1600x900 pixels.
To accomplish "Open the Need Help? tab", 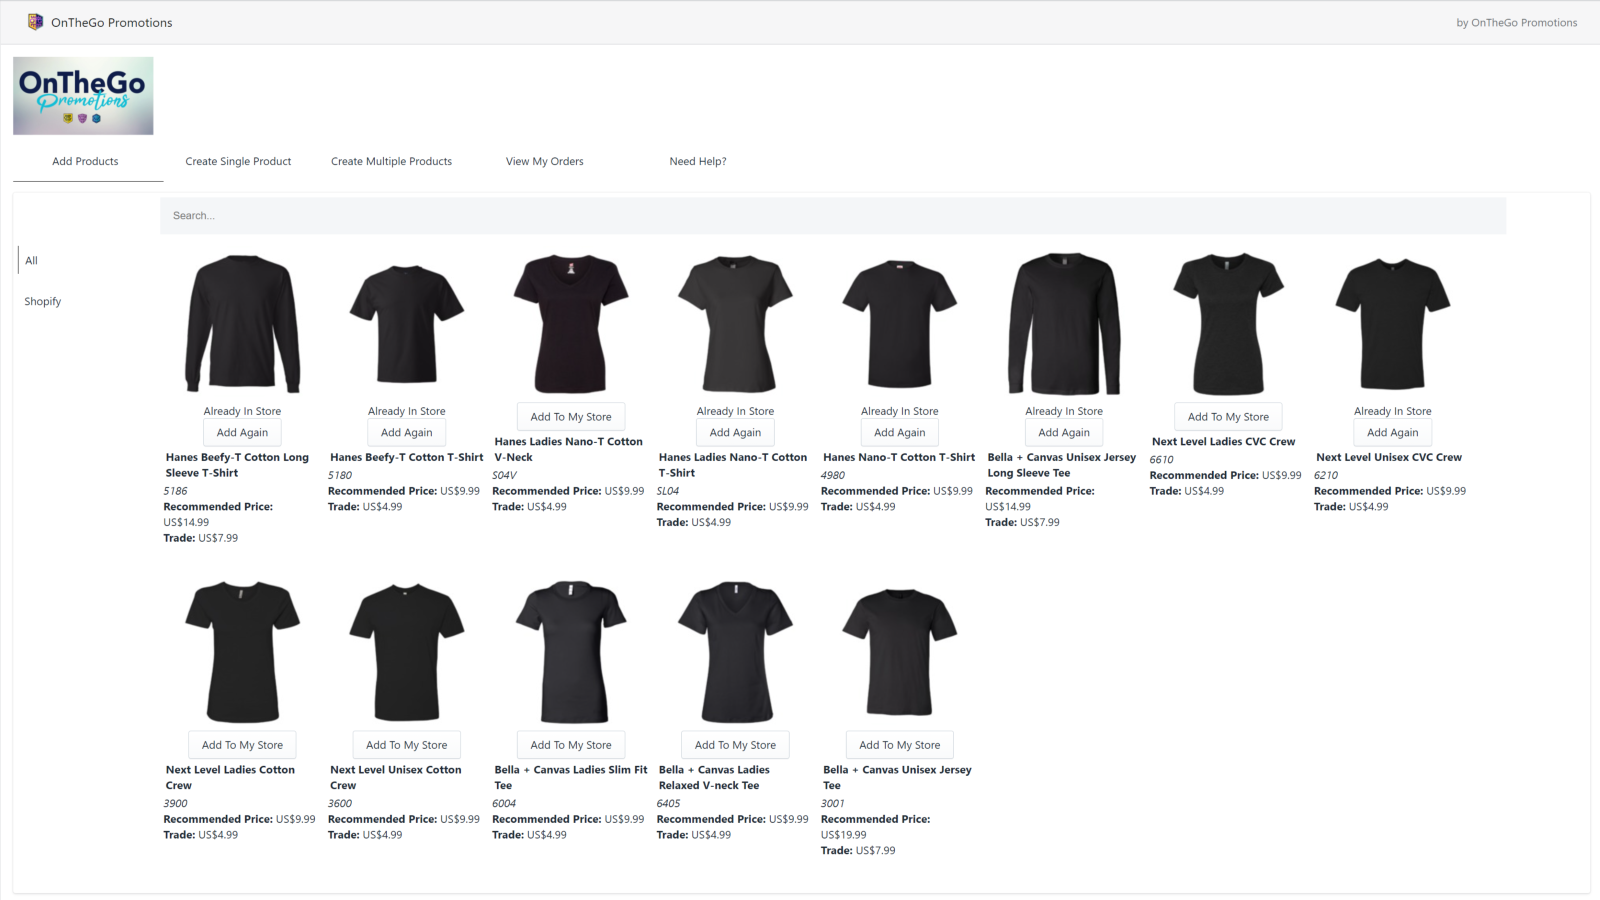I will 698,161.
